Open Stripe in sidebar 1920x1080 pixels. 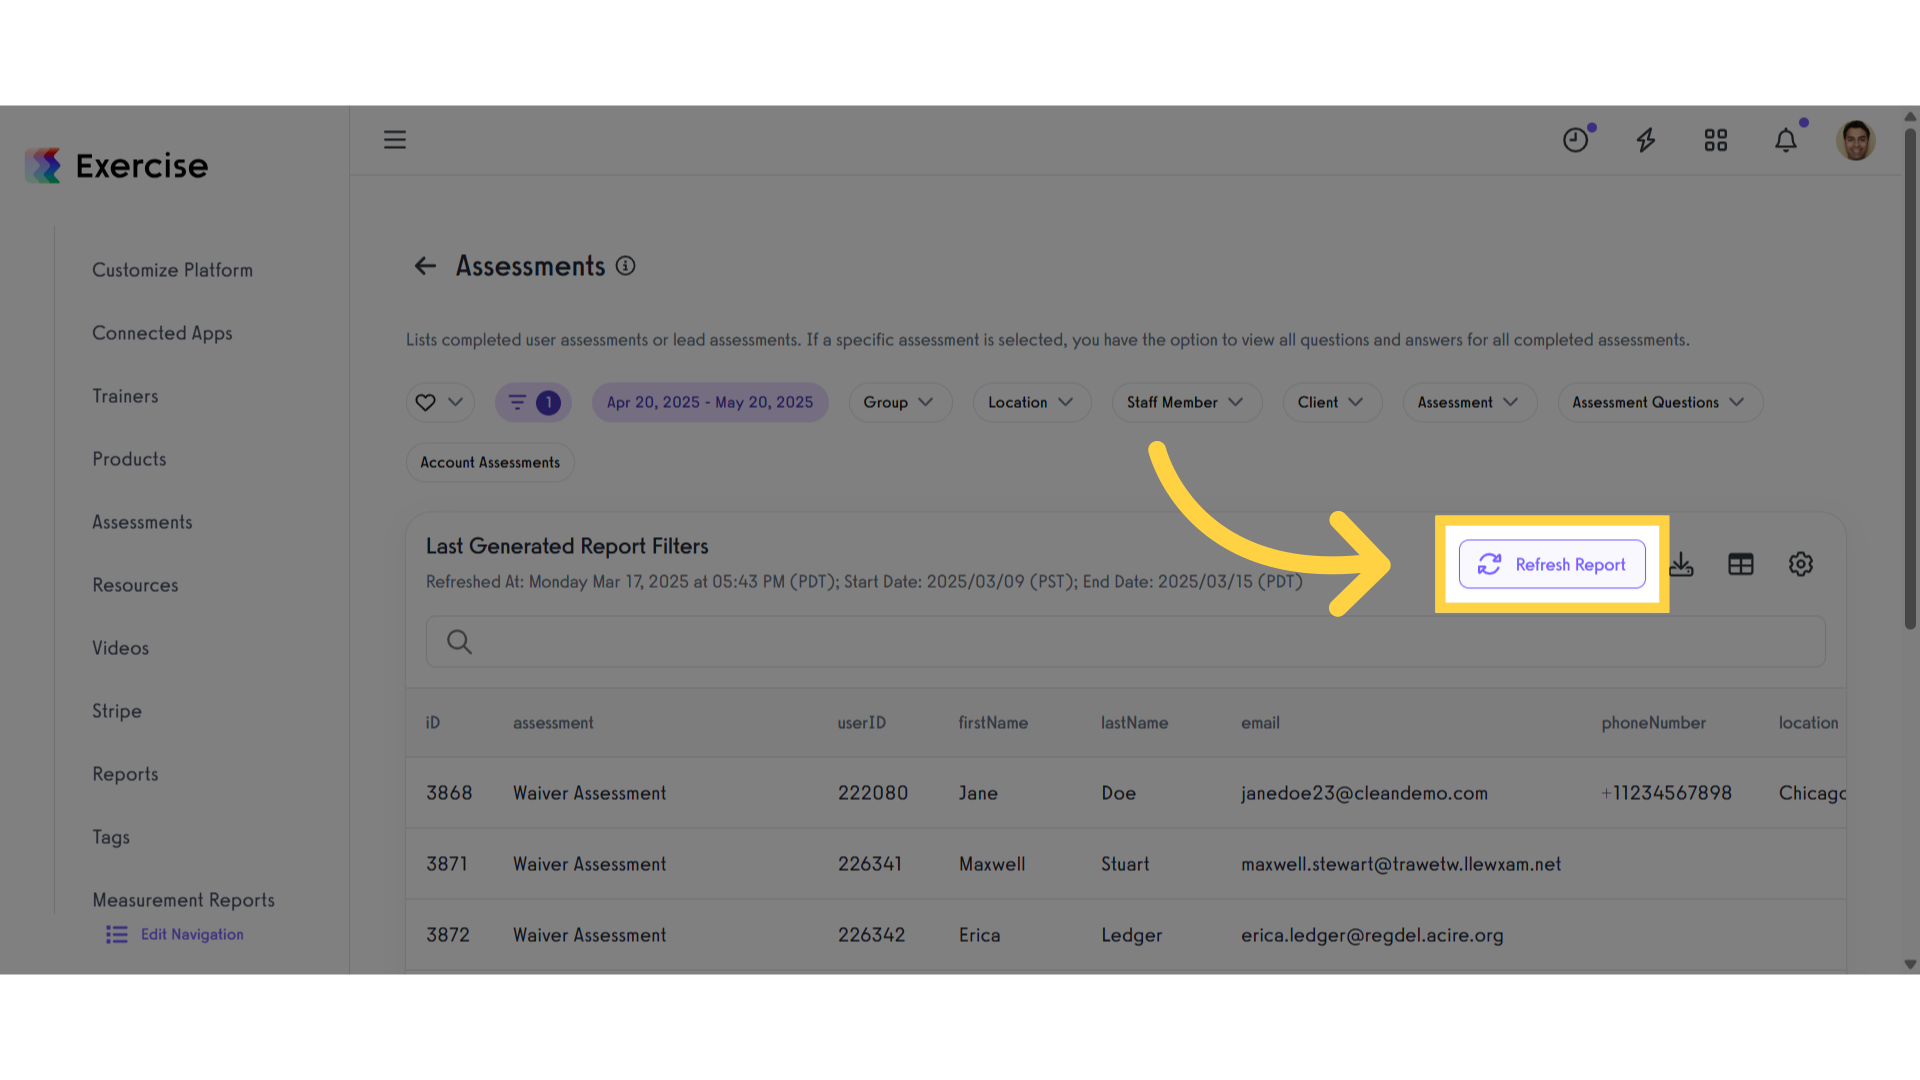[x=117, y=711]
